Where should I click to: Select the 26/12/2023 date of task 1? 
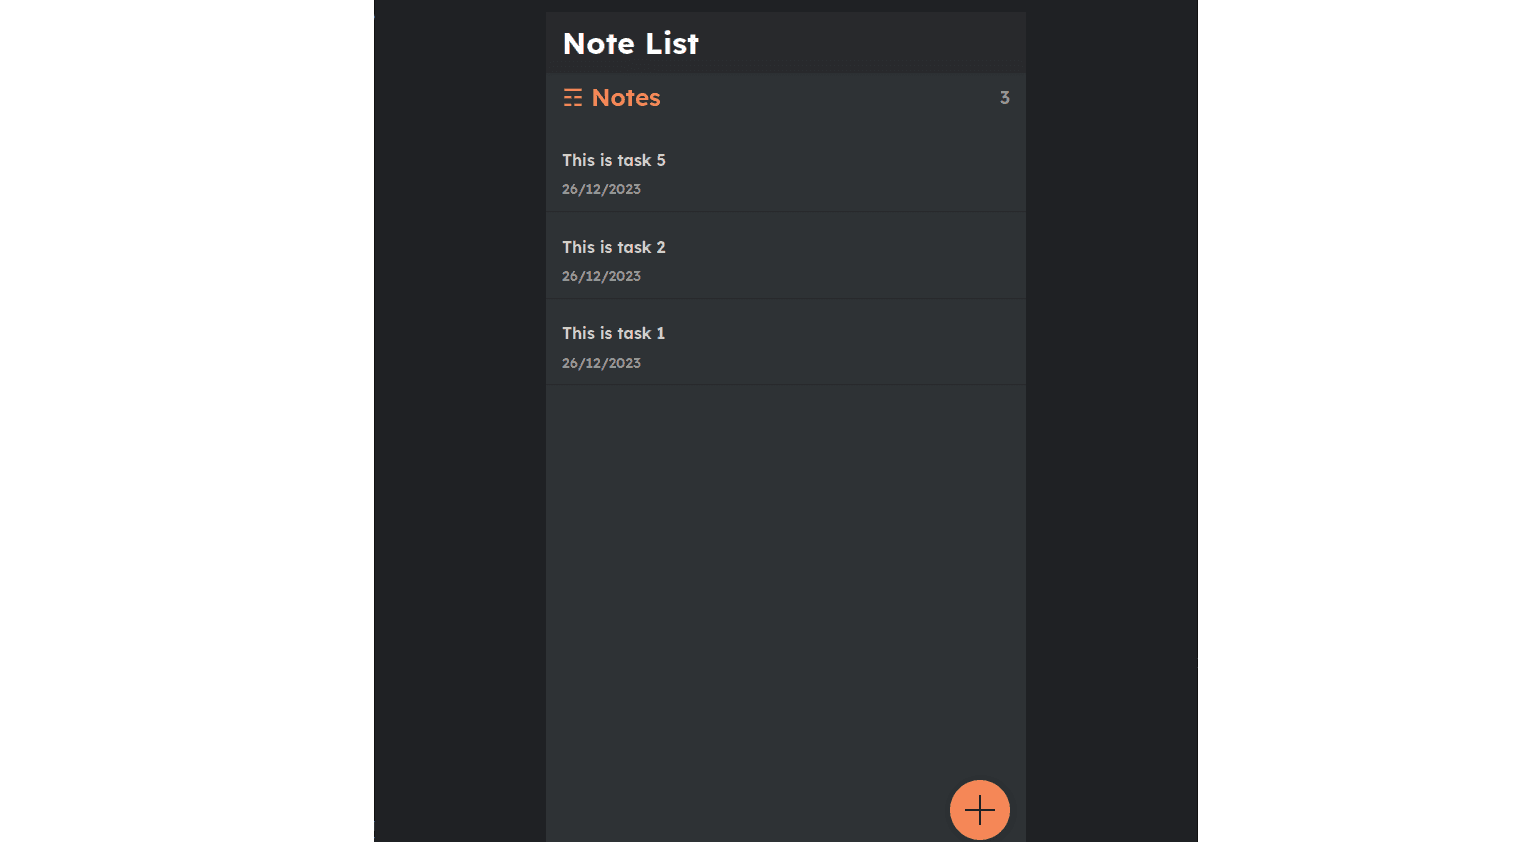point(601,362)
